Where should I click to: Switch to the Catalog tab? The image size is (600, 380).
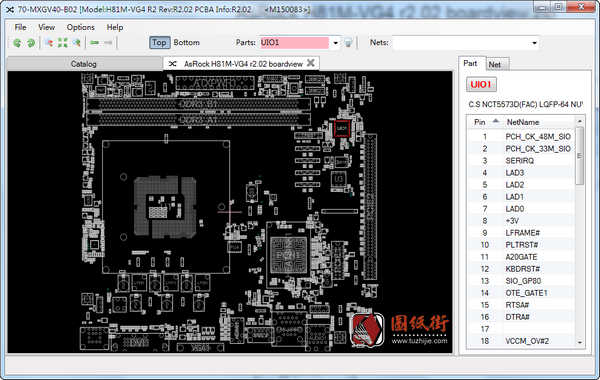click(84, 64)
